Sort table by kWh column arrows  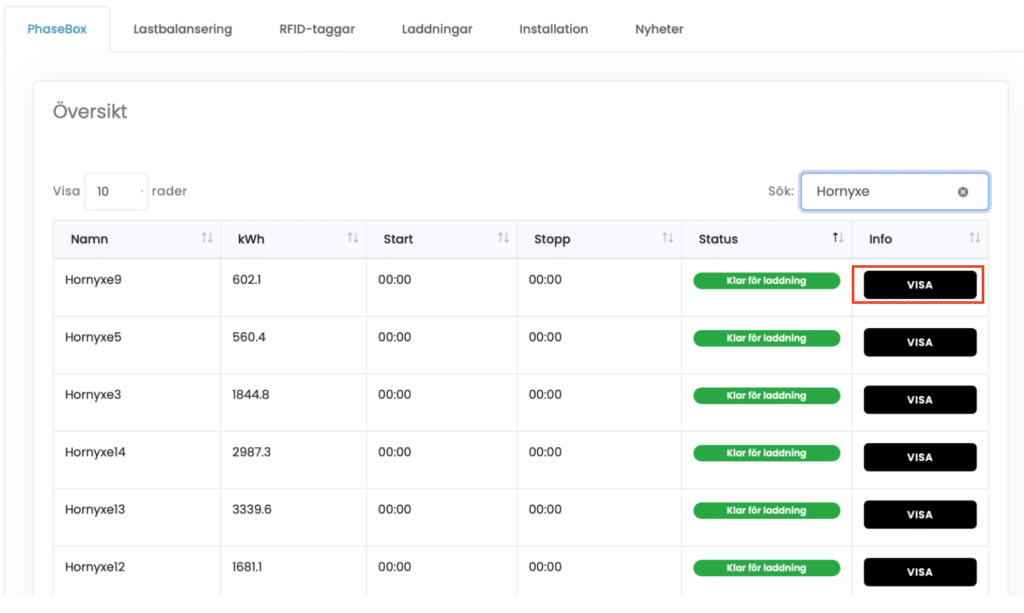(x=353, y=238)
